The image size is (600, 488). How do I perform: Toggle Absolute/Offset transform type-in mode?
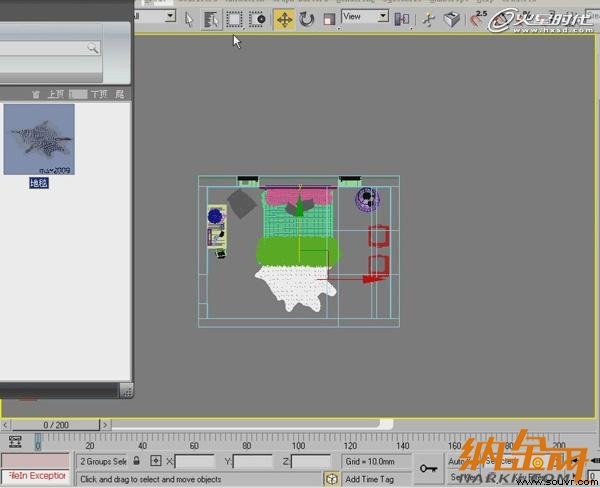[155, 461]
